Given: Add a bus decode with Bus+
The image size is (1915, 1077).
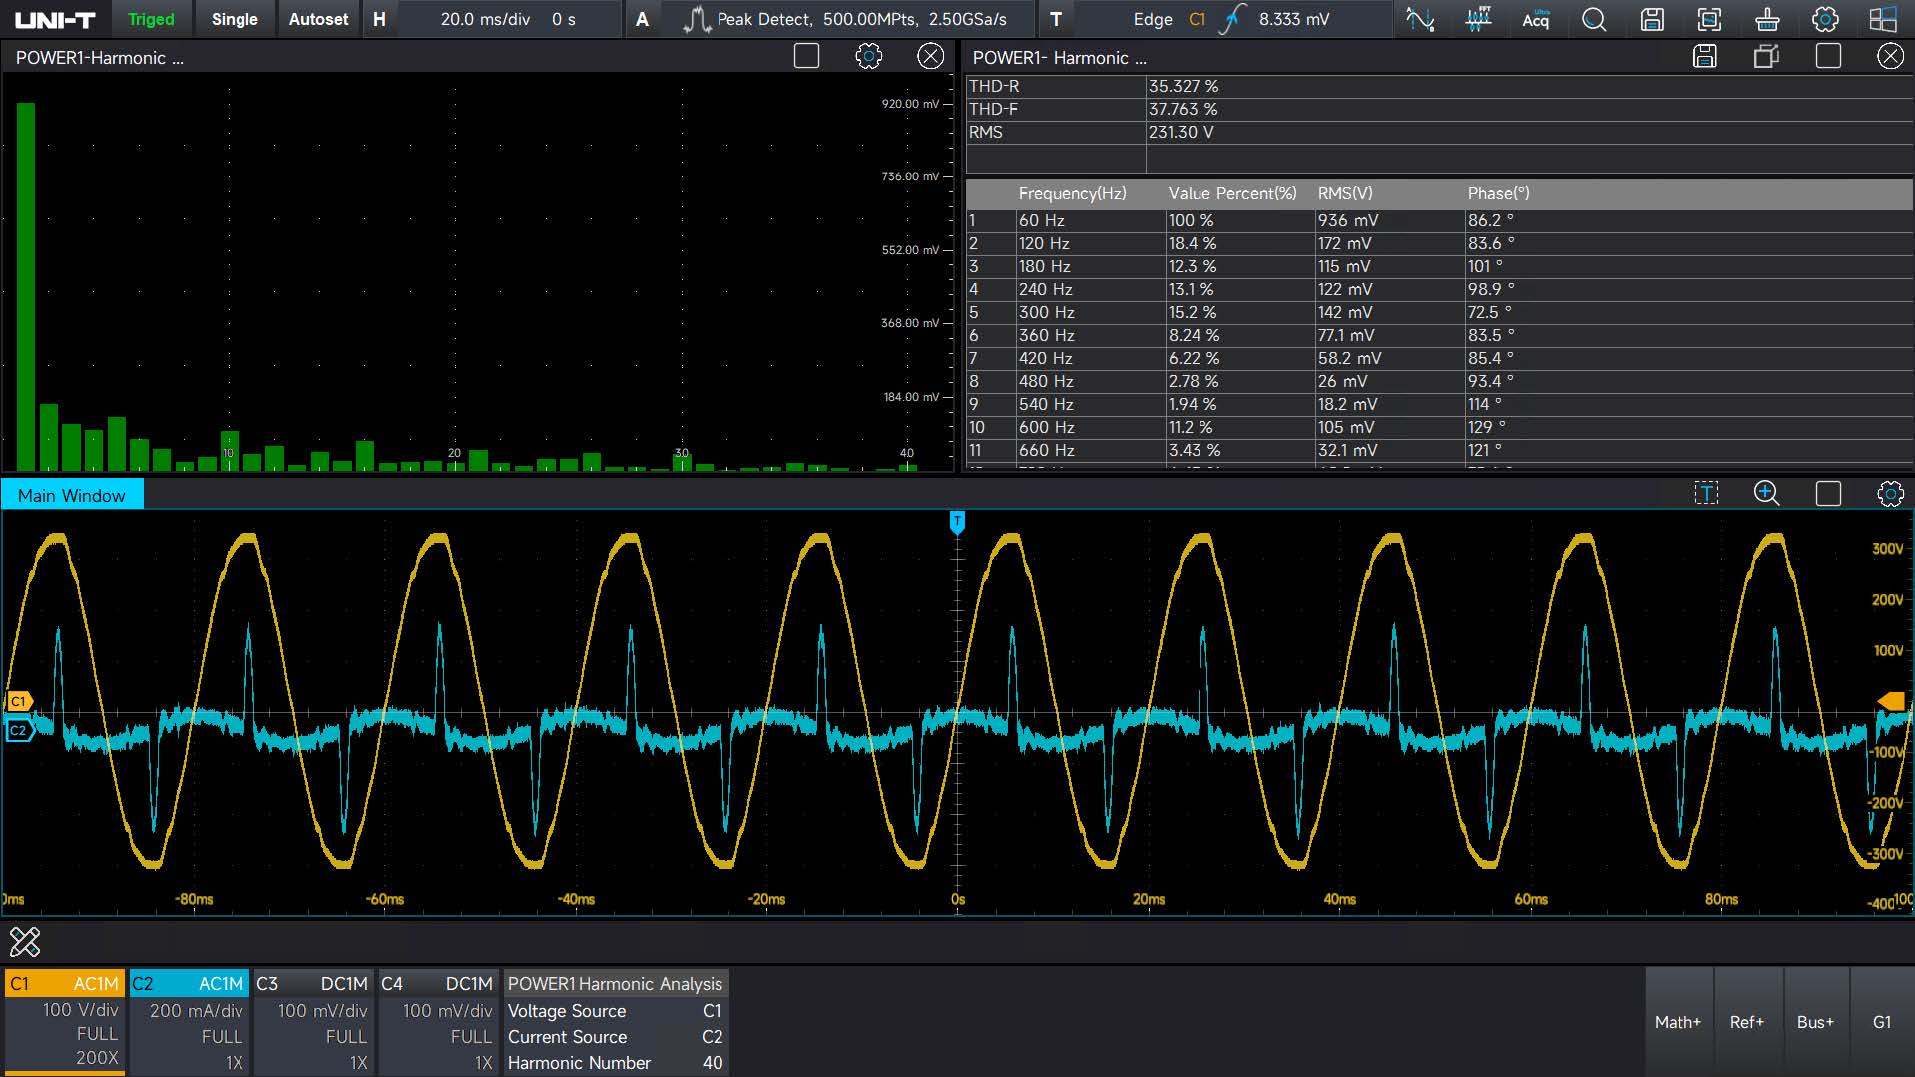Looking at the screenshot, I should pos(1815,1022).
